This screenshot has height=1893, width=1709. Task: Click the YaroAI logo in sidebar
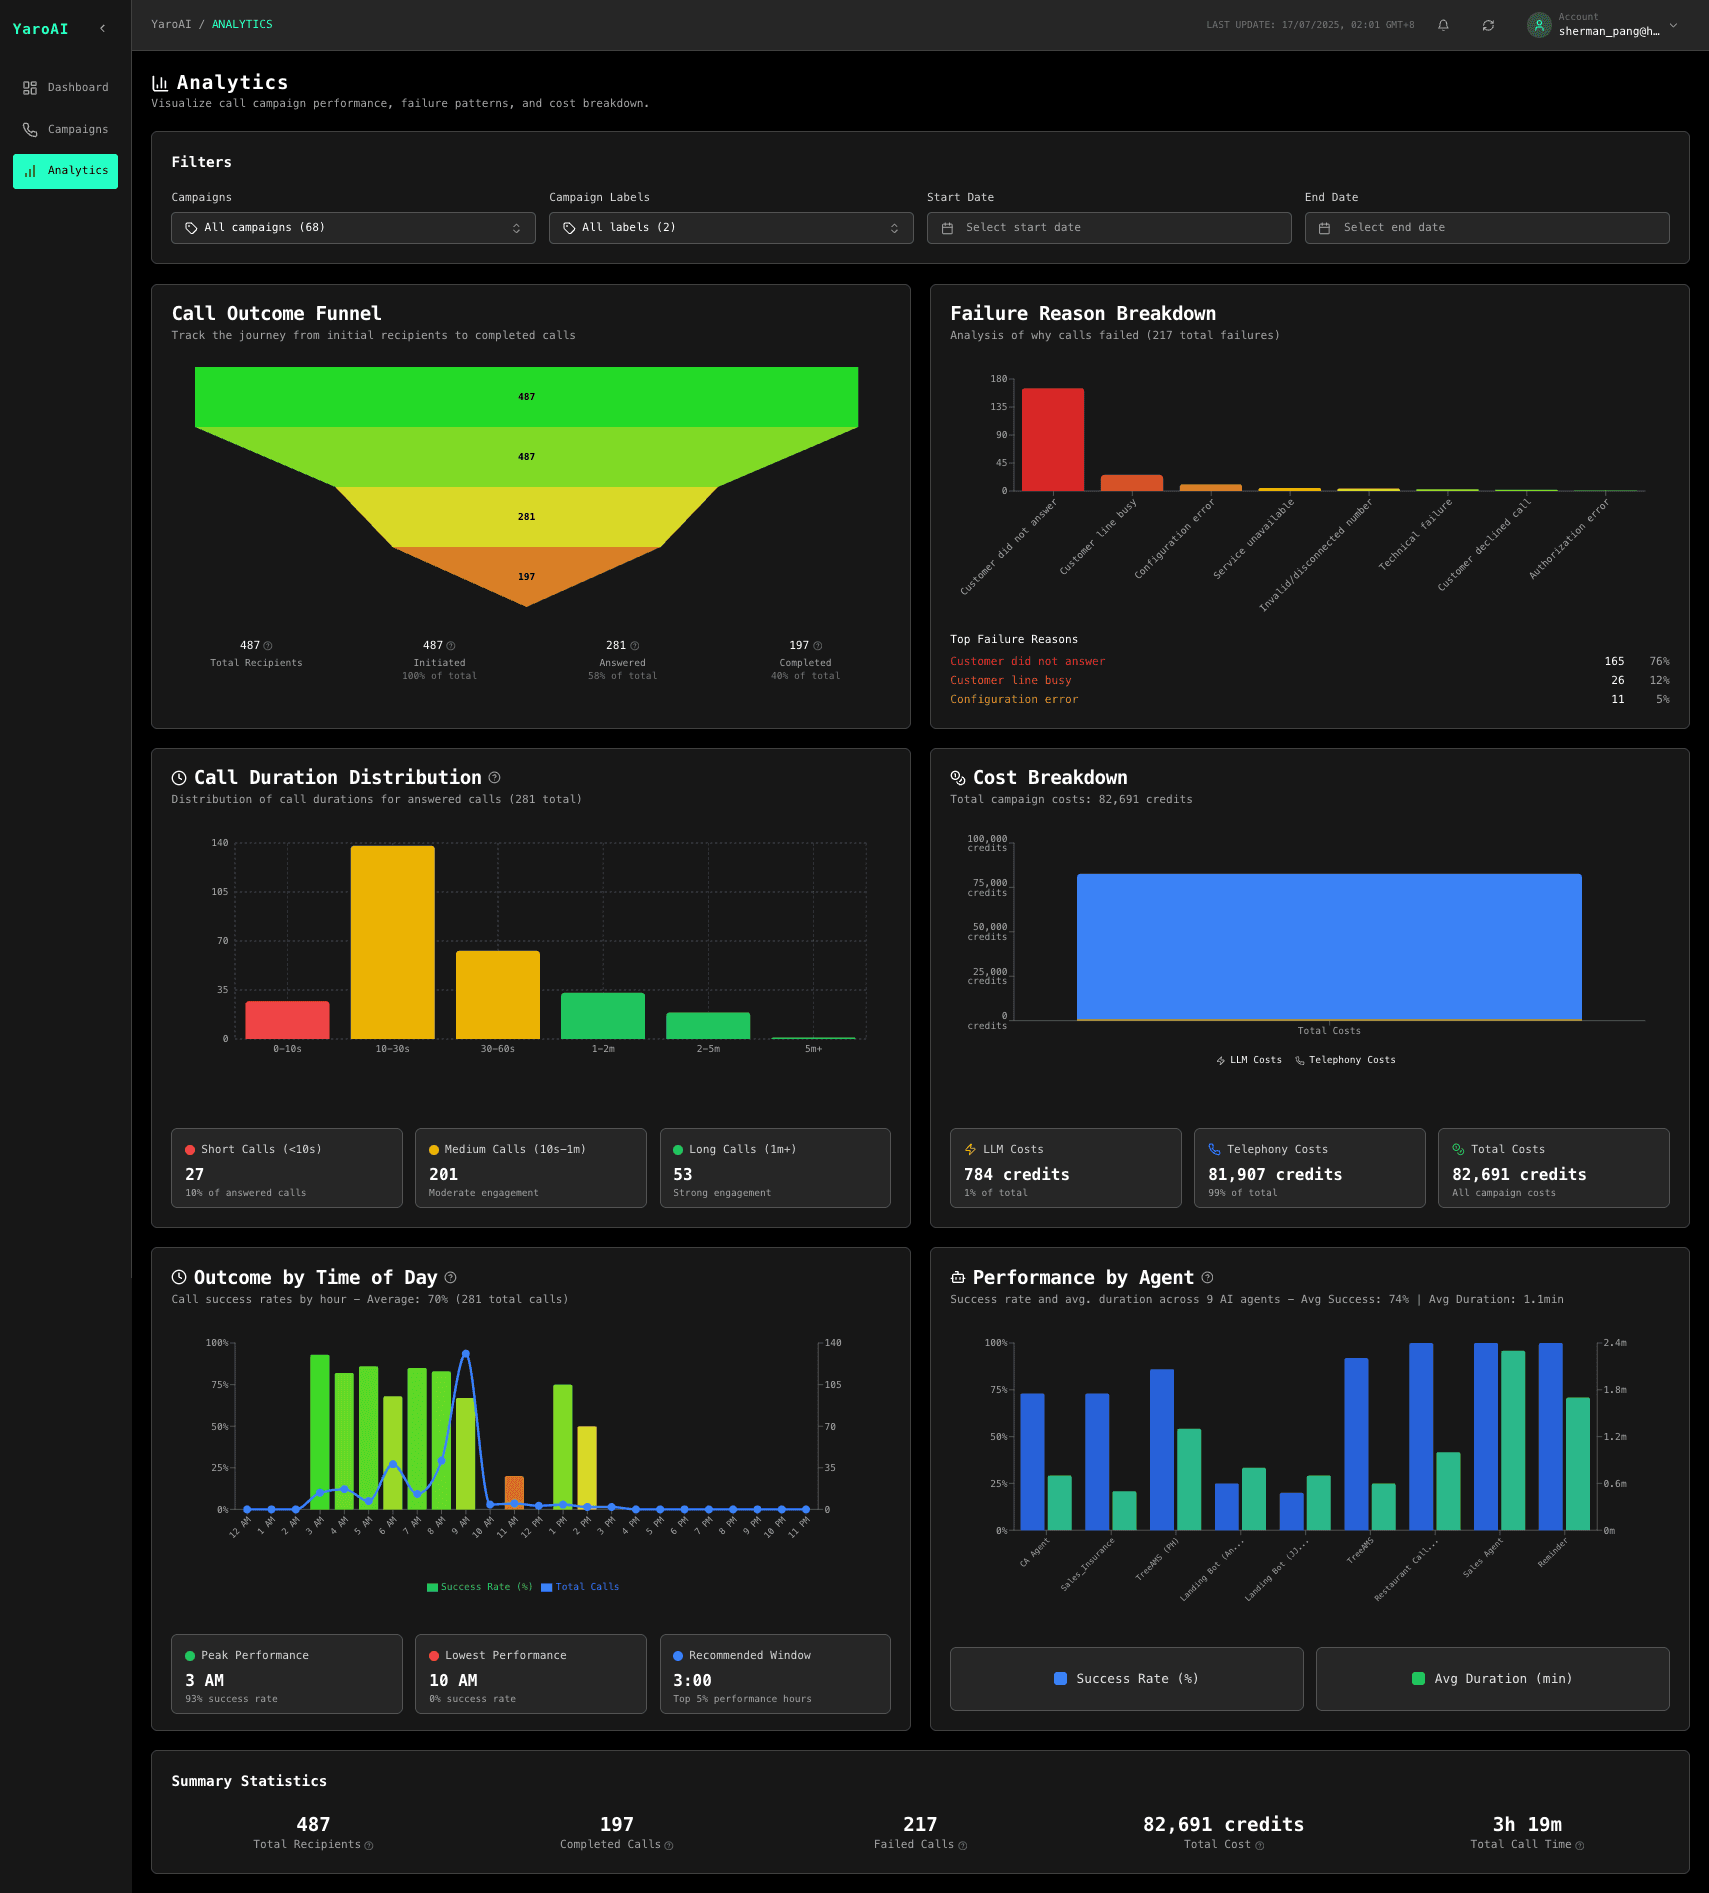click(x=41, y=29)
